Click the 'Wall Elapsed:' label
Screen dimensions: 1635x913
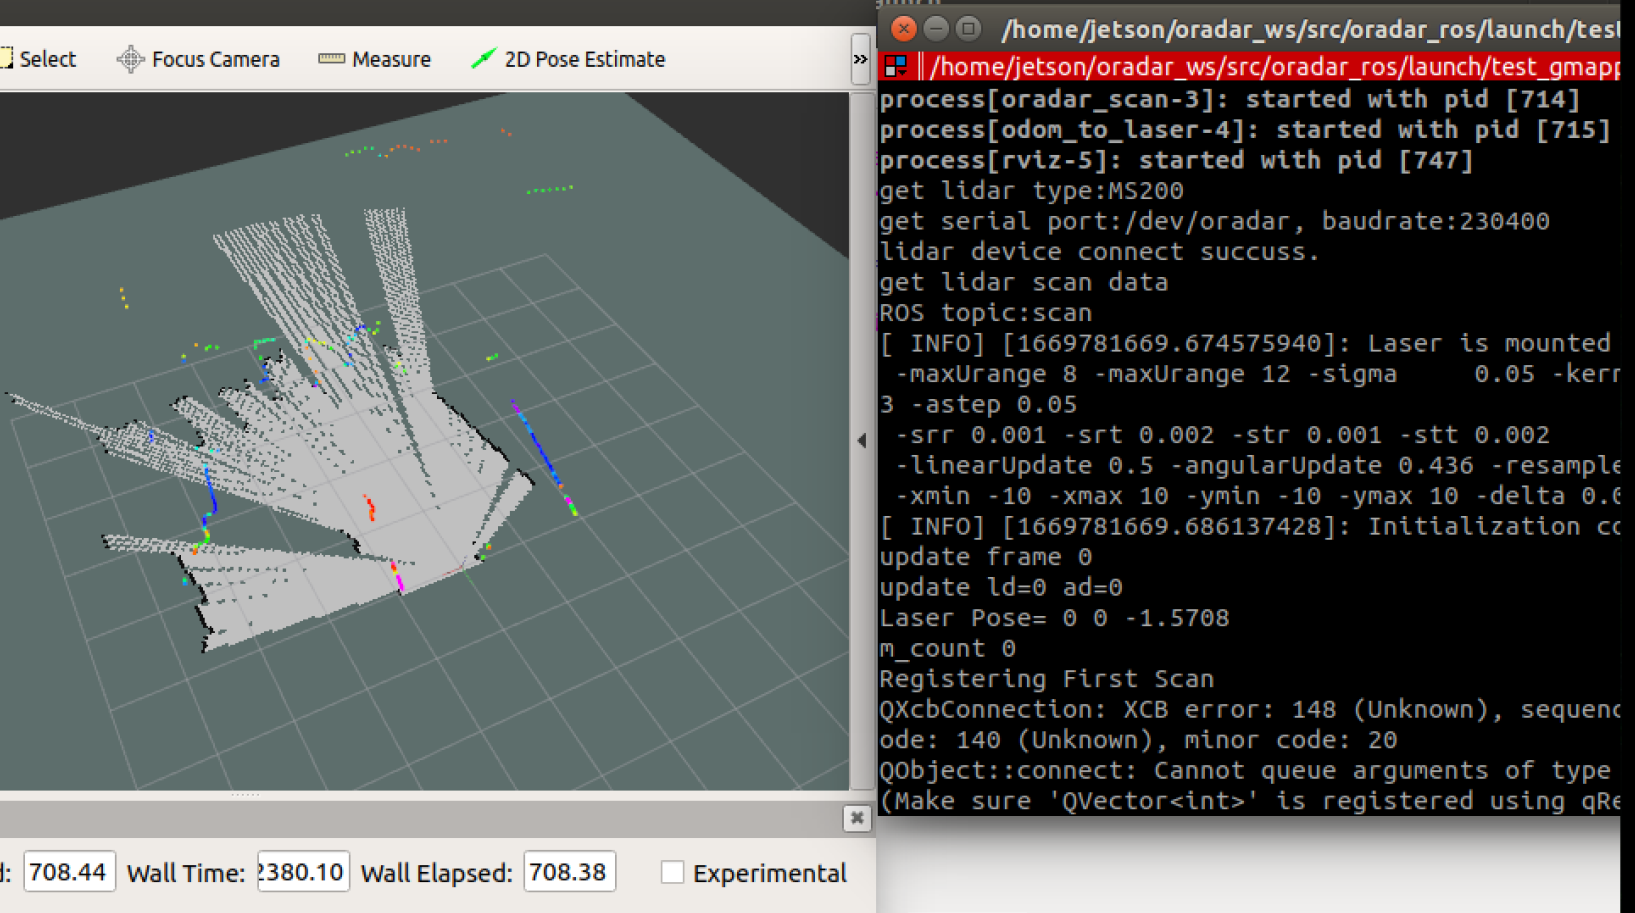[436, 873]
